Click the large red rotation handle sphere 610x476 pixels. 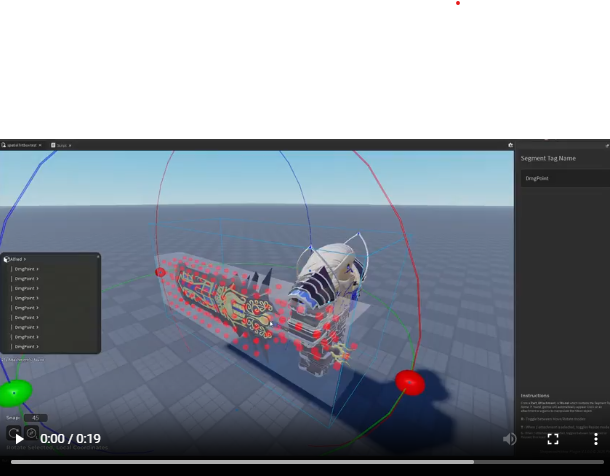point(410,383)
